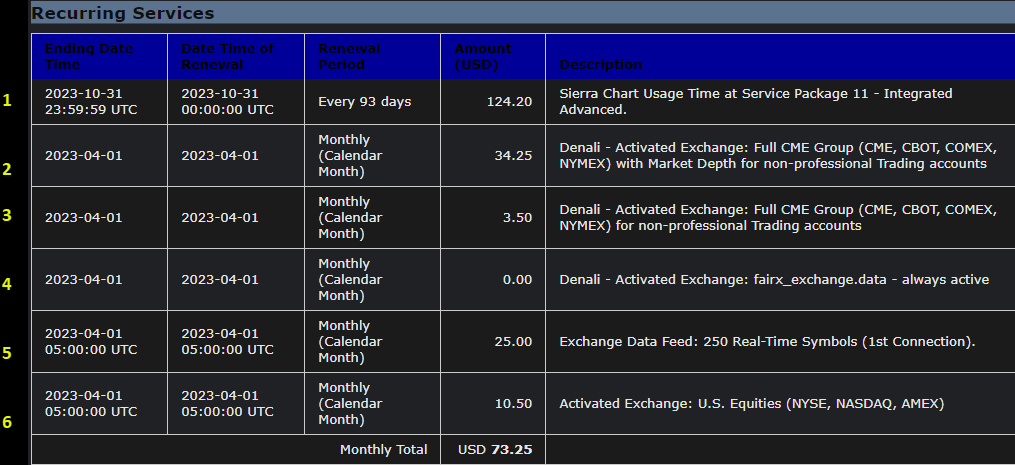Click the U.S. Equities exchange description
The height and width of the screenshot is (465, 1015).
pyautogui.click(x=751, y=404)
